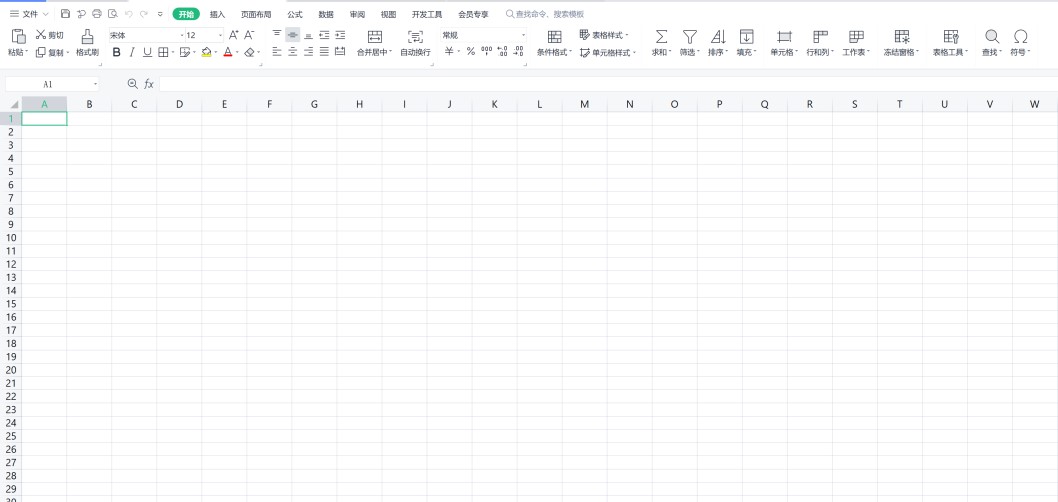
Task: Click the Freeze Panes (冻结窗格) icon
Action: (902, 36)
